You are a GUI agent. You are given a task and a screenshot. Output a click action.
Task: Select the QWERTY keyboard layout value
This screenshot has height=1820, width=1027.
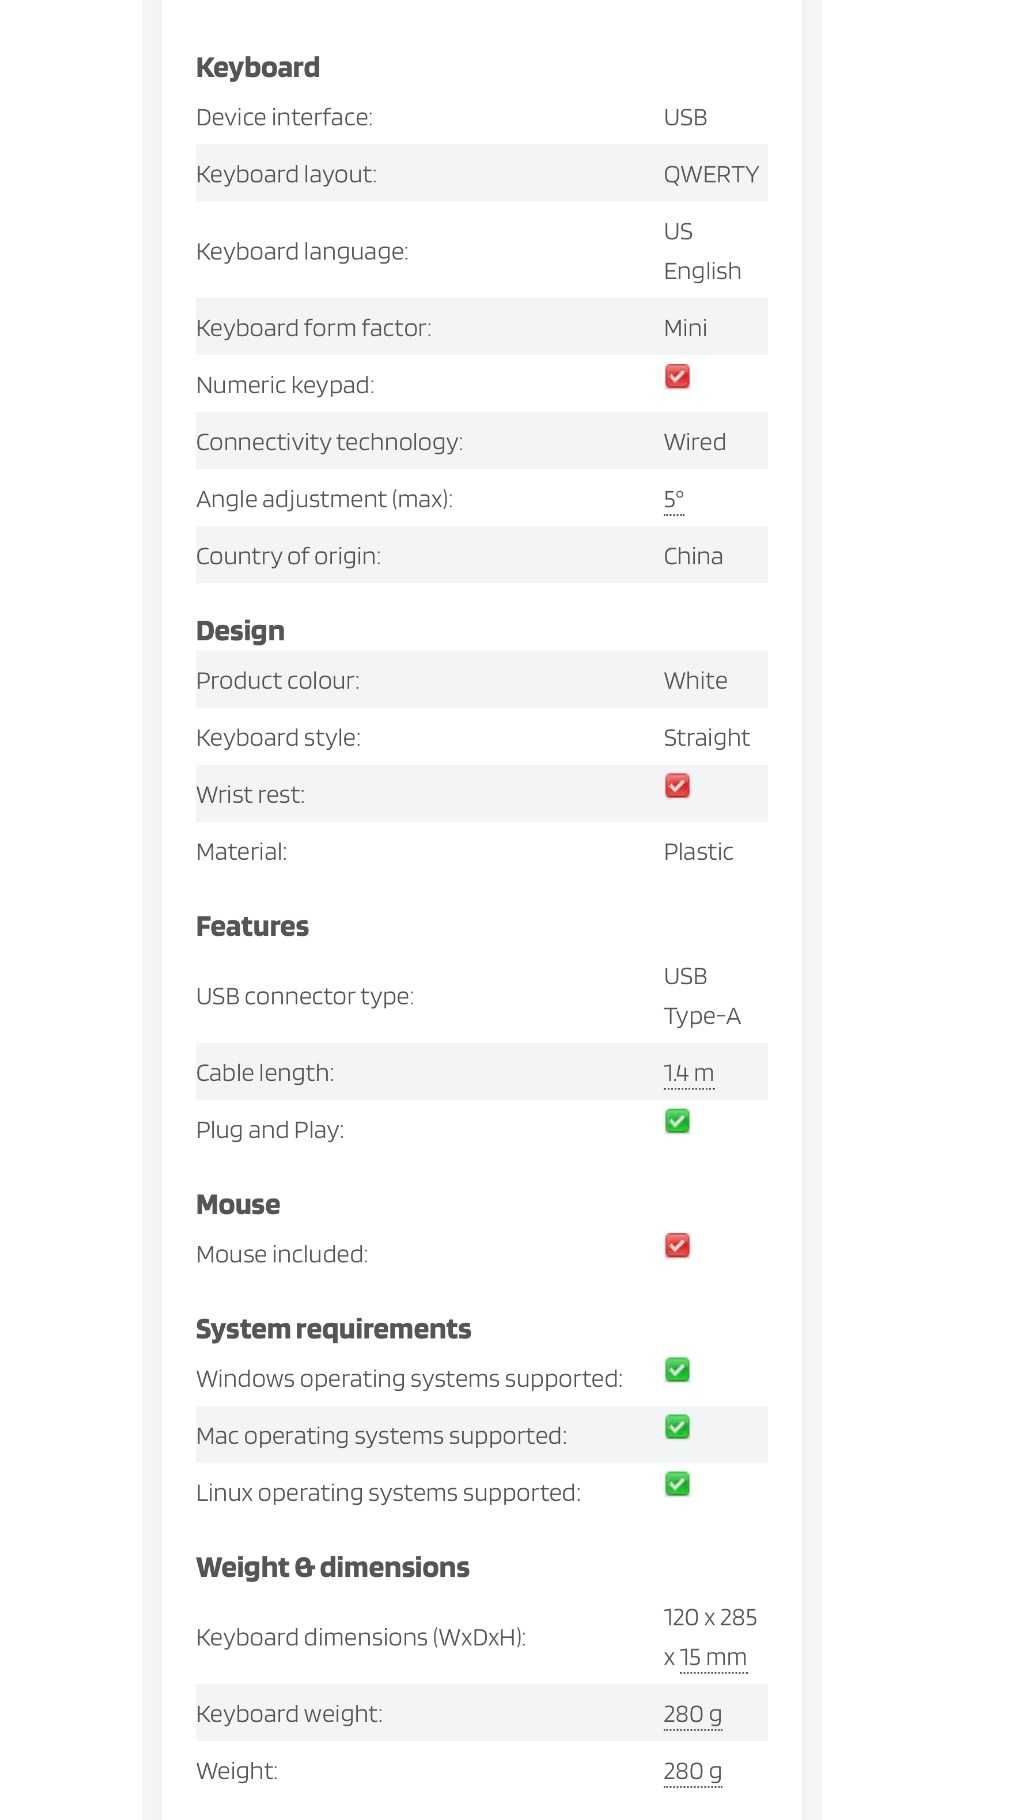click(x=711, y=174)
